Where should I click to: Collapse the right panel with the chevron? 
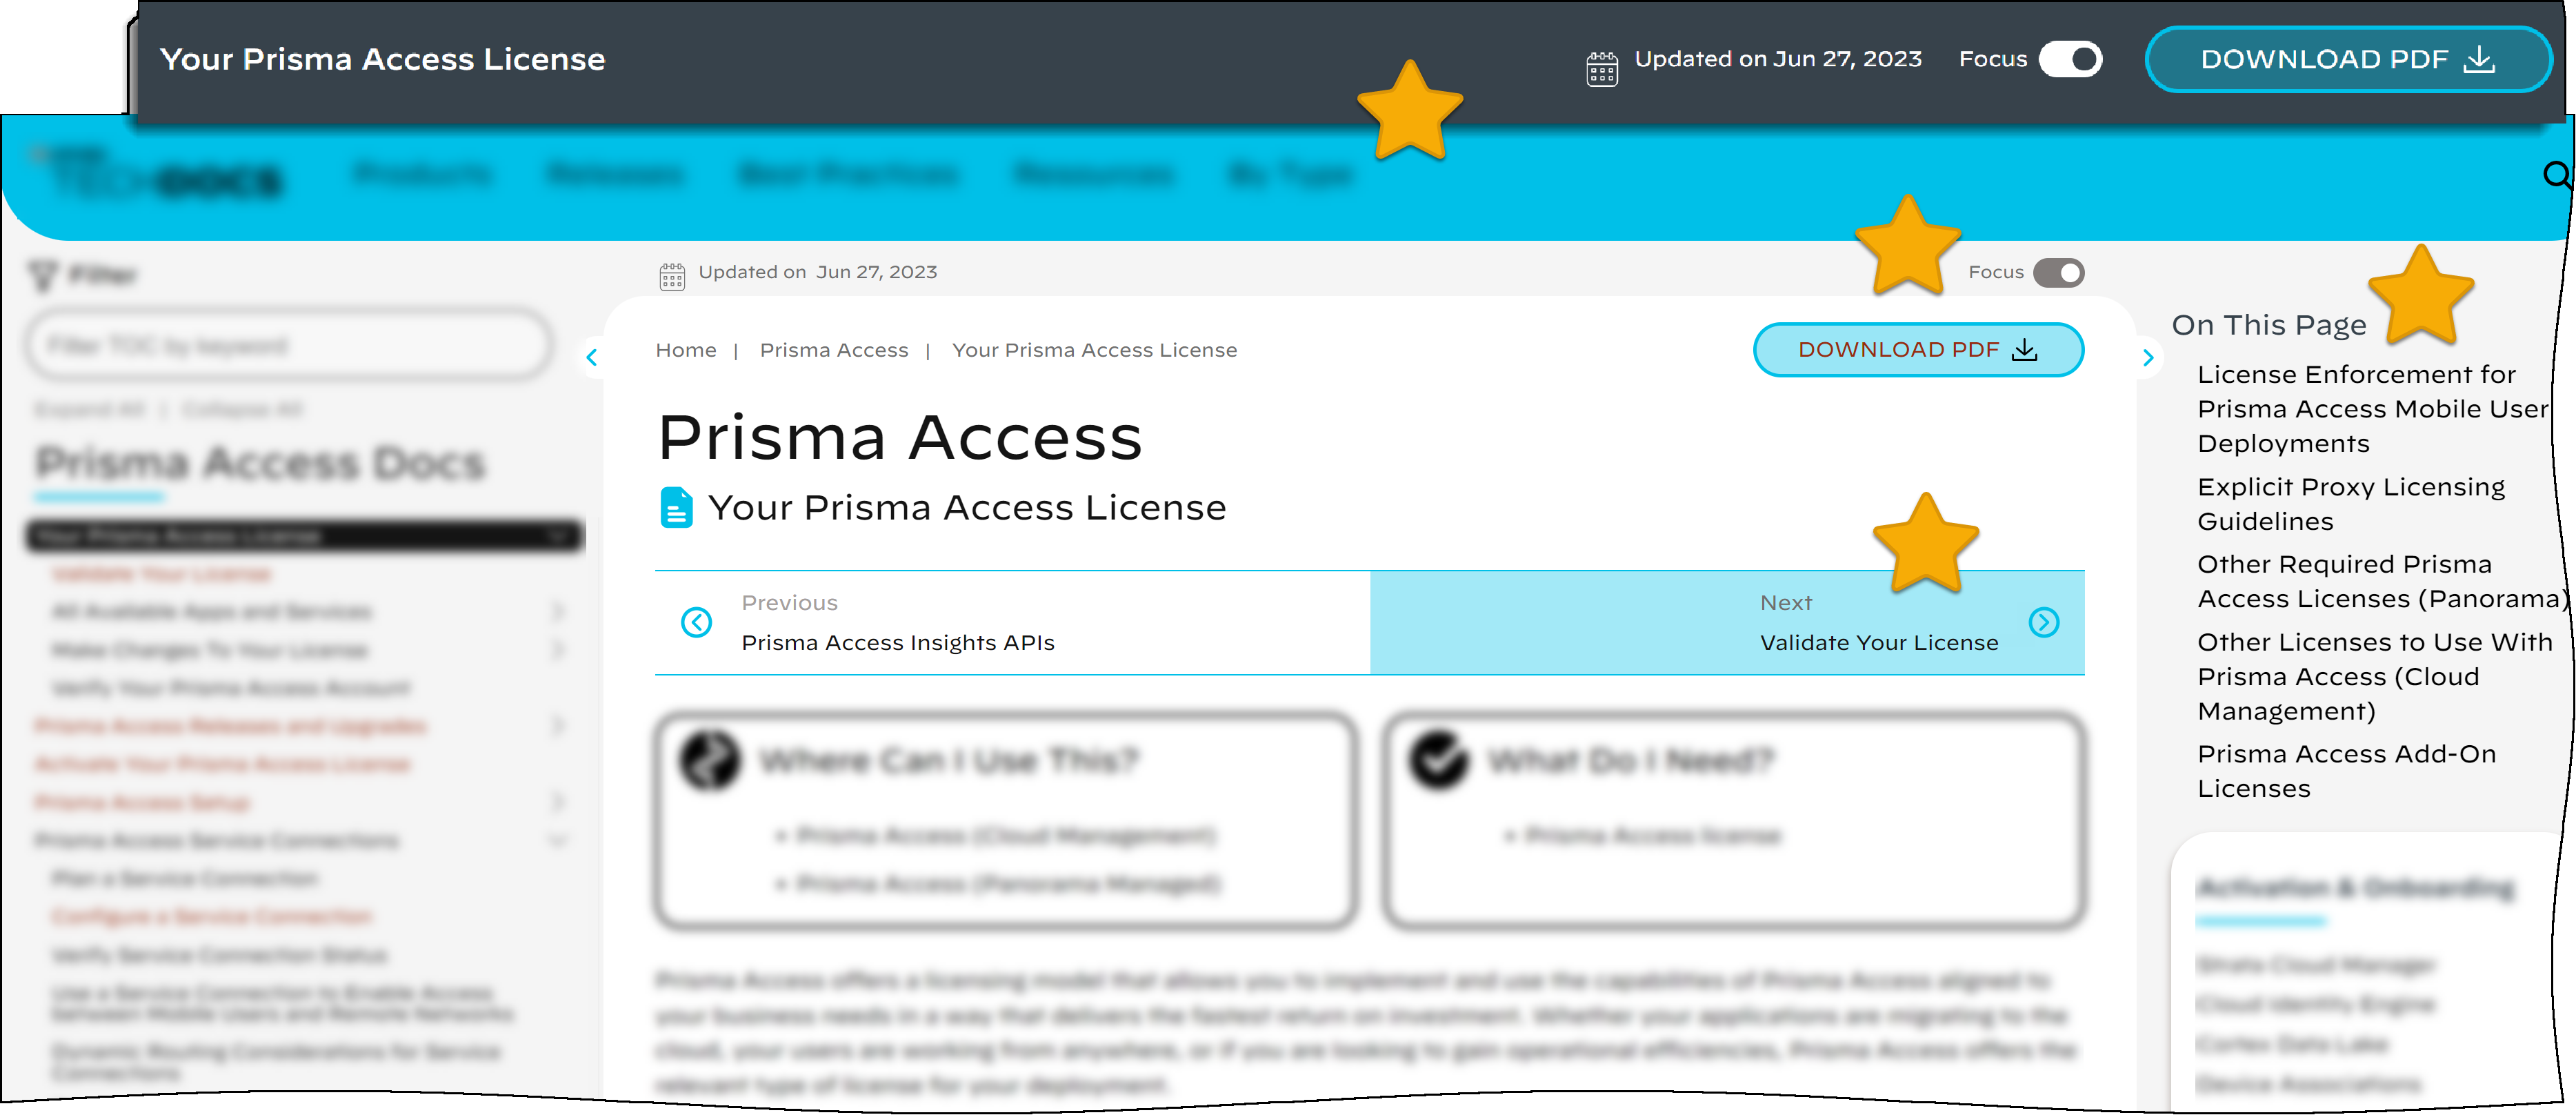[2148, 357]
